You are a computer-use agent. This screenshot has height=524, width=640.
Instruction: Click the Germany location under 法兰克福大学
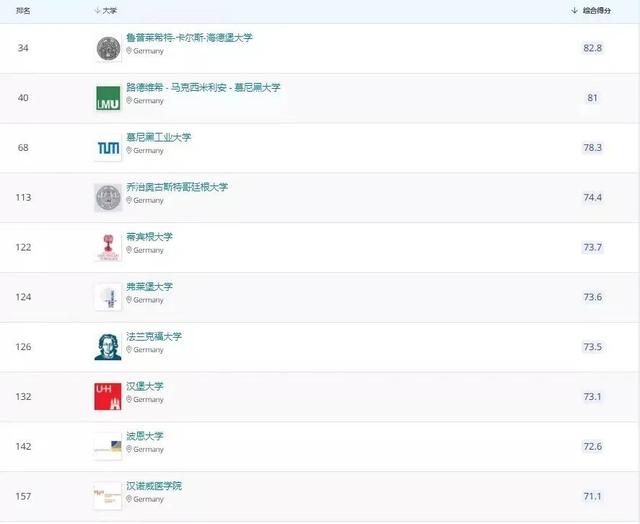pyautogui.click(x=147, y=350)
